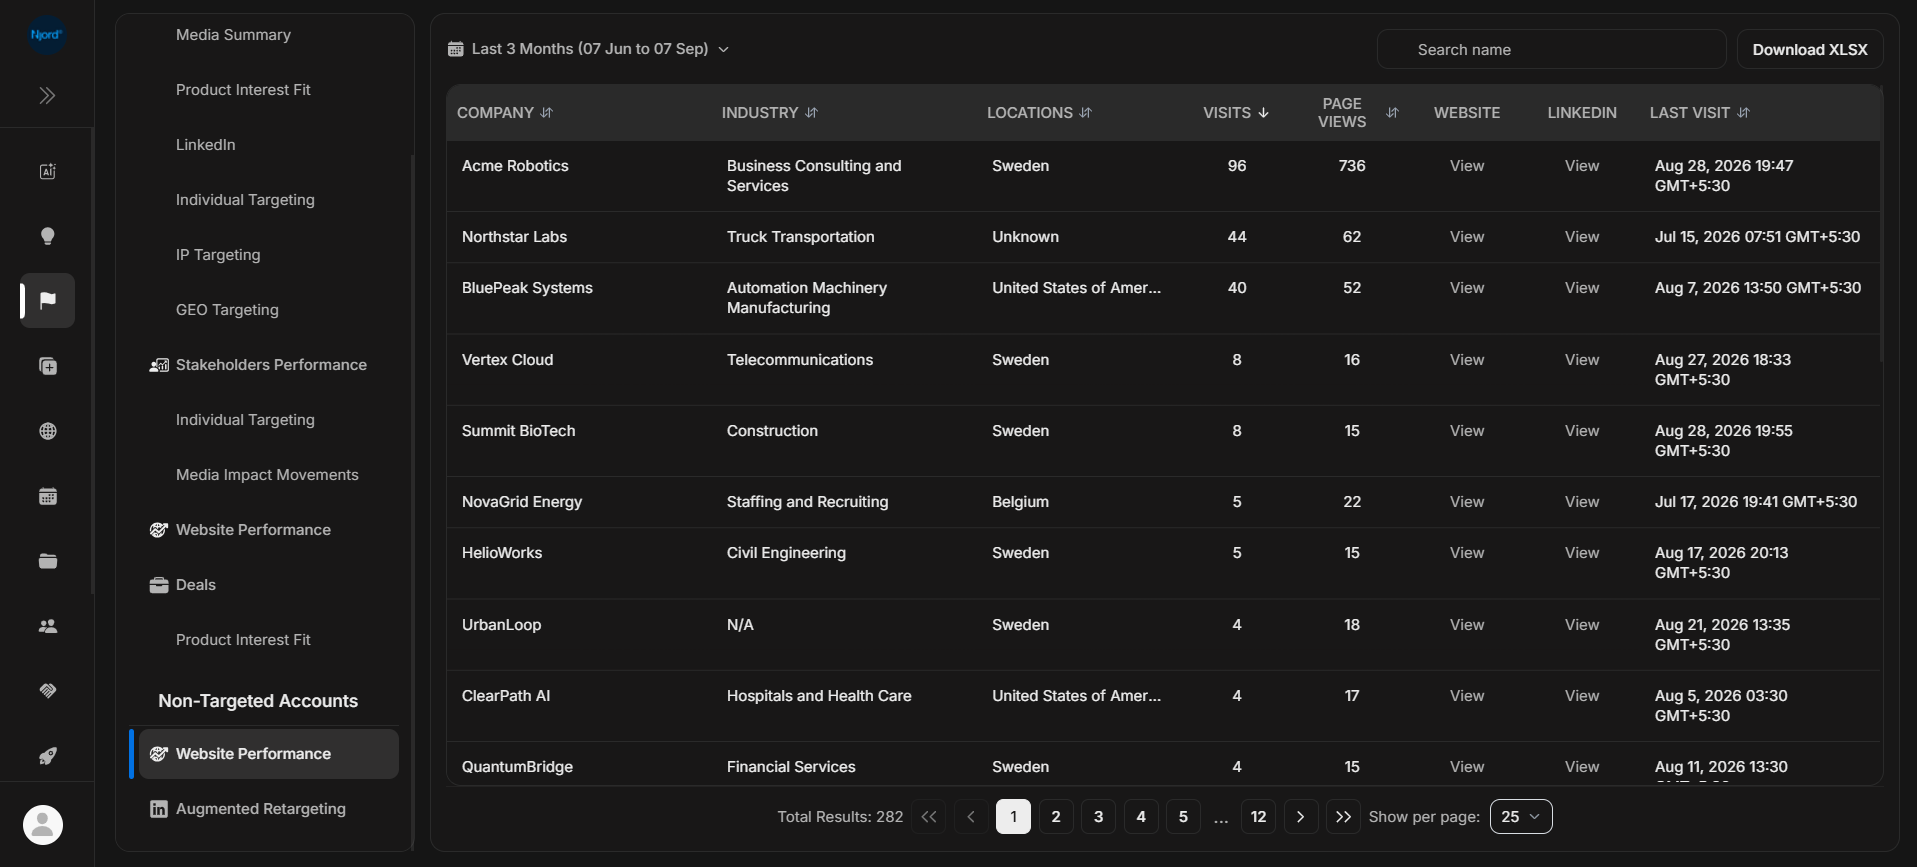Open the date range dropdown

point(589,49)
